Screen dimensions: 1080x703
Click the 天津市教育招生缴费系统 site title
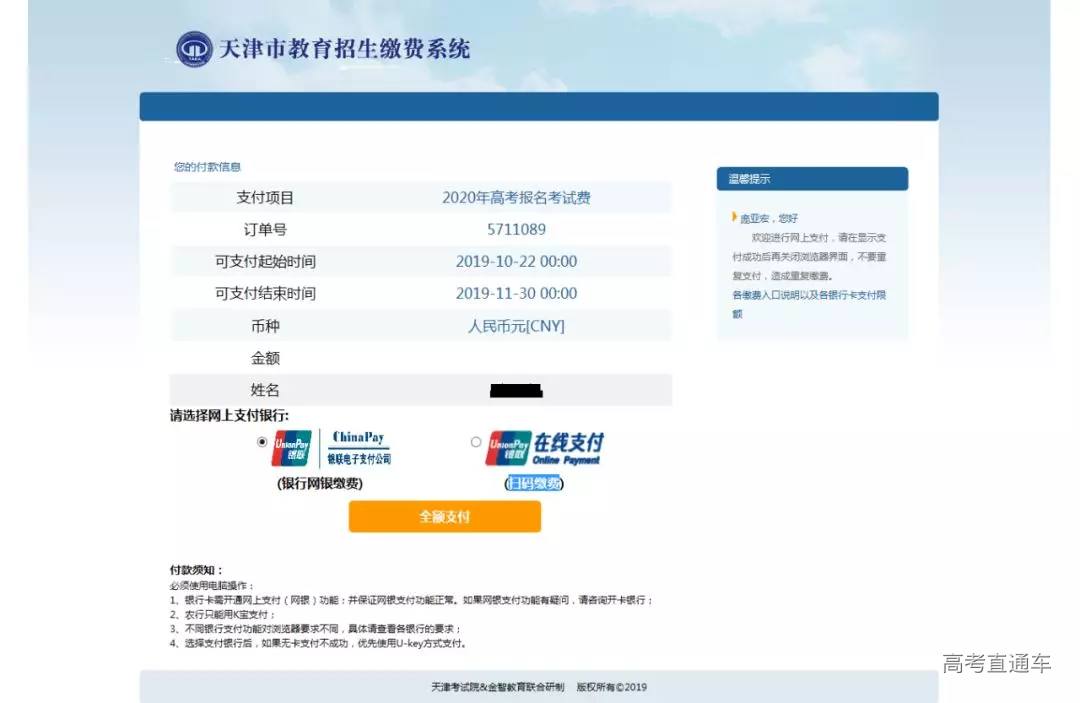point(344,49)
